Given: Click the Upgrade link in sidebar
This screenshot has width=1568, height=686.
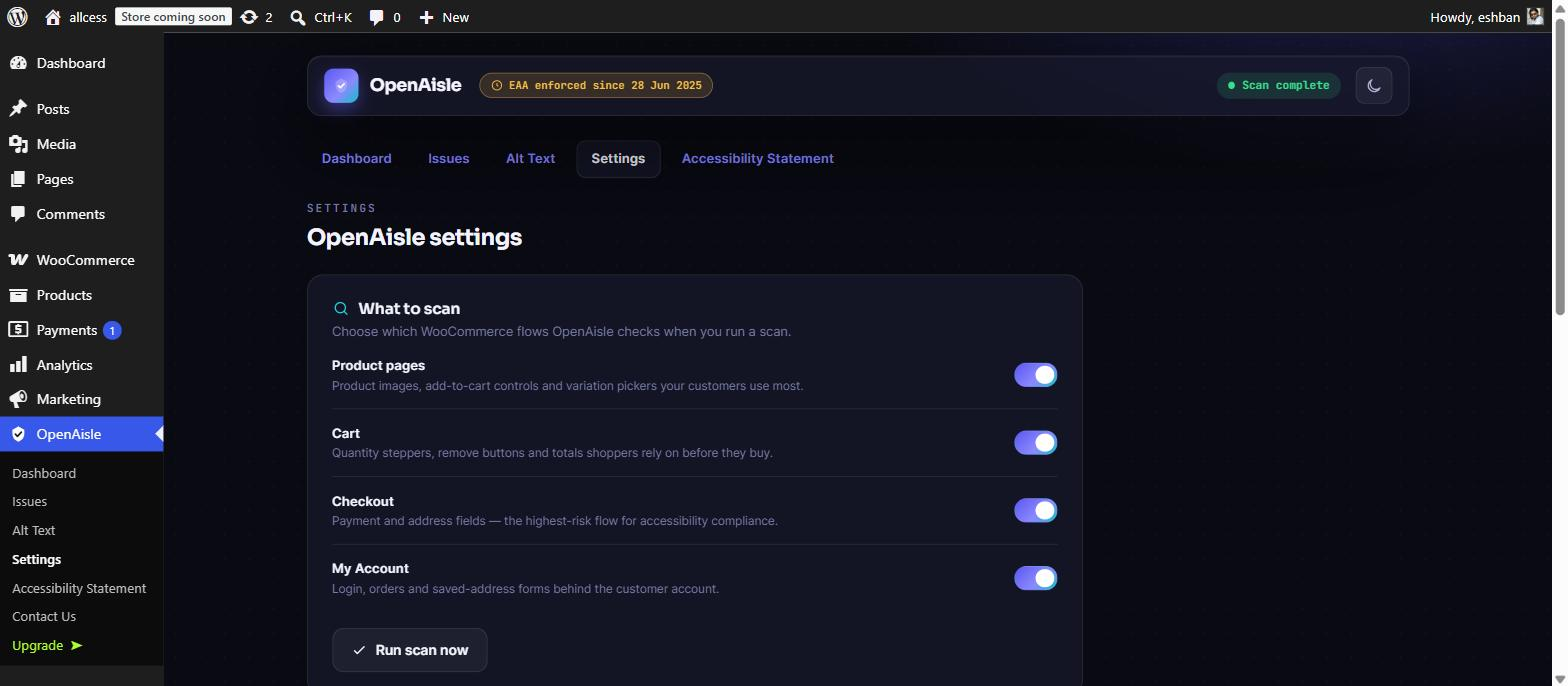Looking at the screenshot, I should 47,646.
